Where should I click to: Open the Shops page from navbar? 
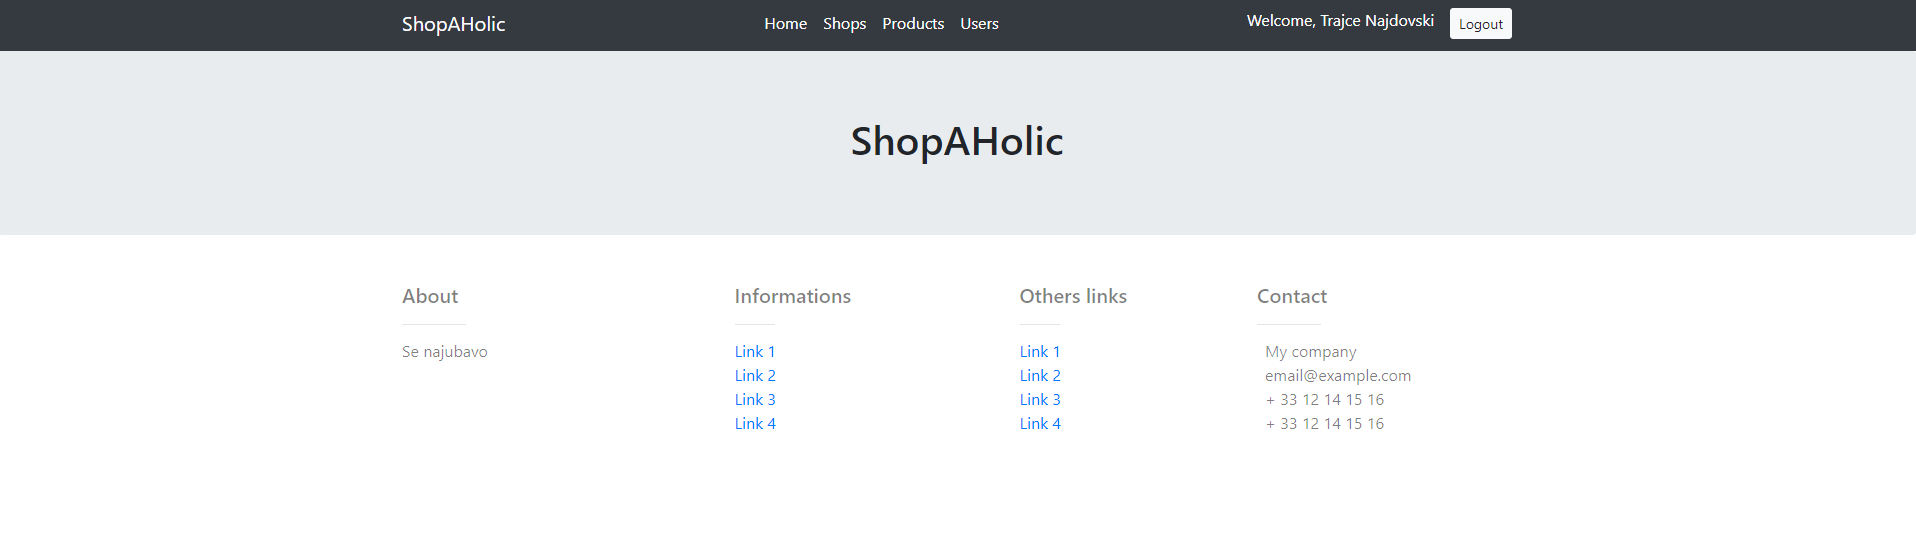(844, 24)
